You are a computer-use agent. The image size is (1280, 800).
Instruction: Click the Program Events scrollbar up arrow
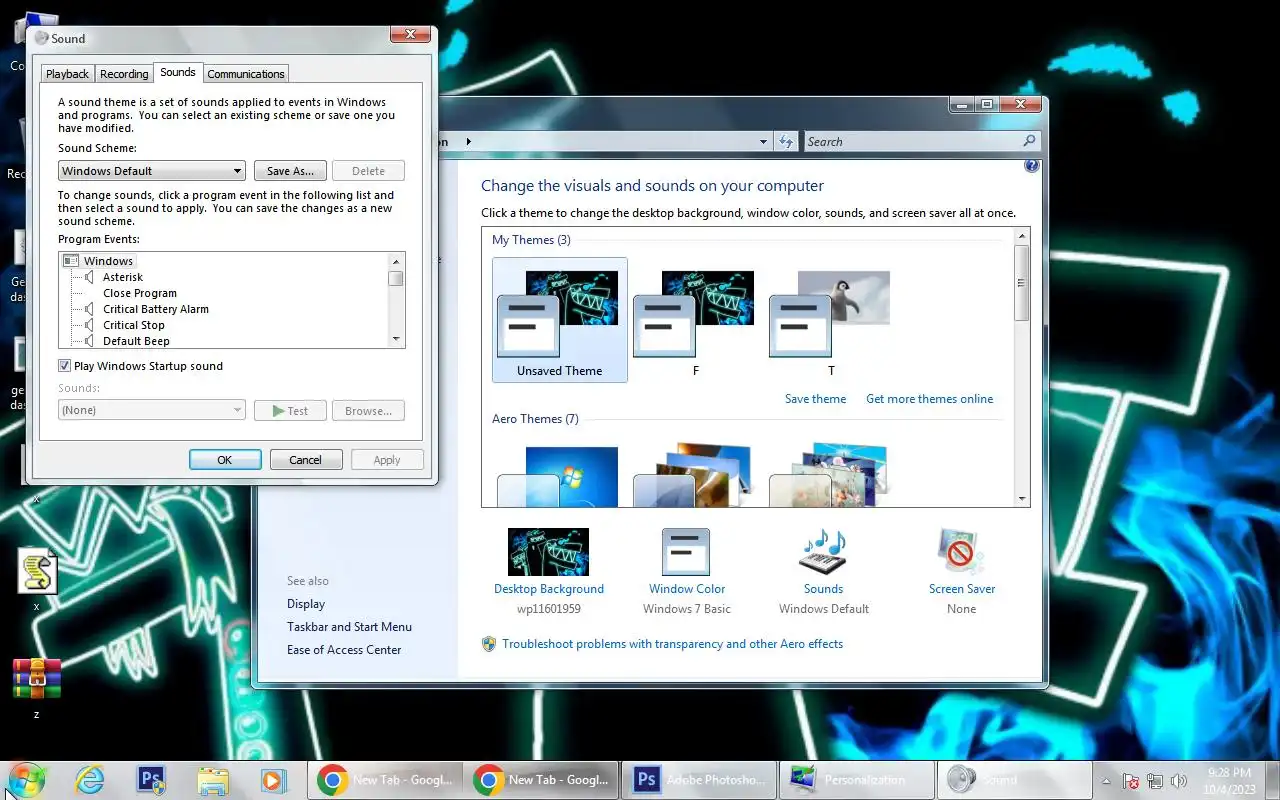pyautogui.click(x=396, y=261)
